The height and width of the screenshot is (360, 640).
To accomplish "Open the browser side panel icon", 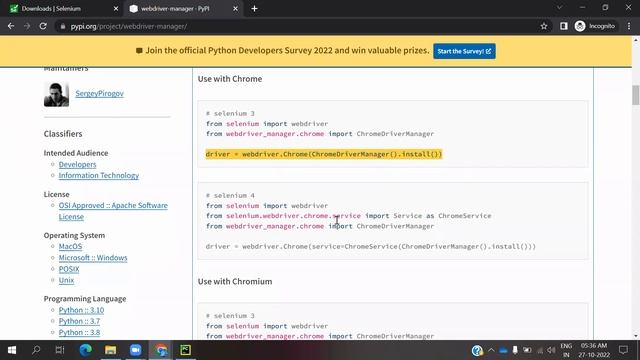I will tap(564, 26).
